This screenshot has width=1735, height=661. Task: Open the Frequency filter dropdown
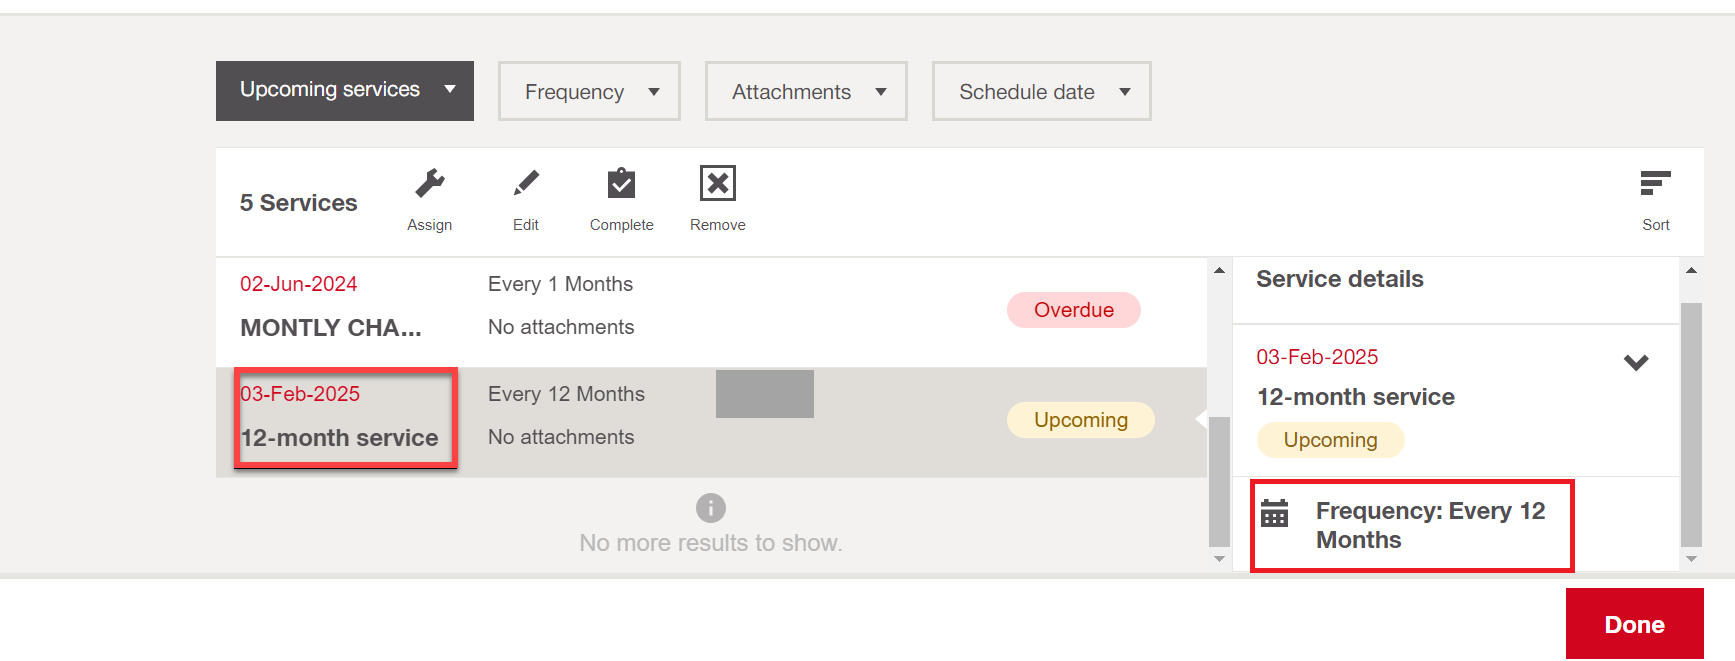click(589, 91)
